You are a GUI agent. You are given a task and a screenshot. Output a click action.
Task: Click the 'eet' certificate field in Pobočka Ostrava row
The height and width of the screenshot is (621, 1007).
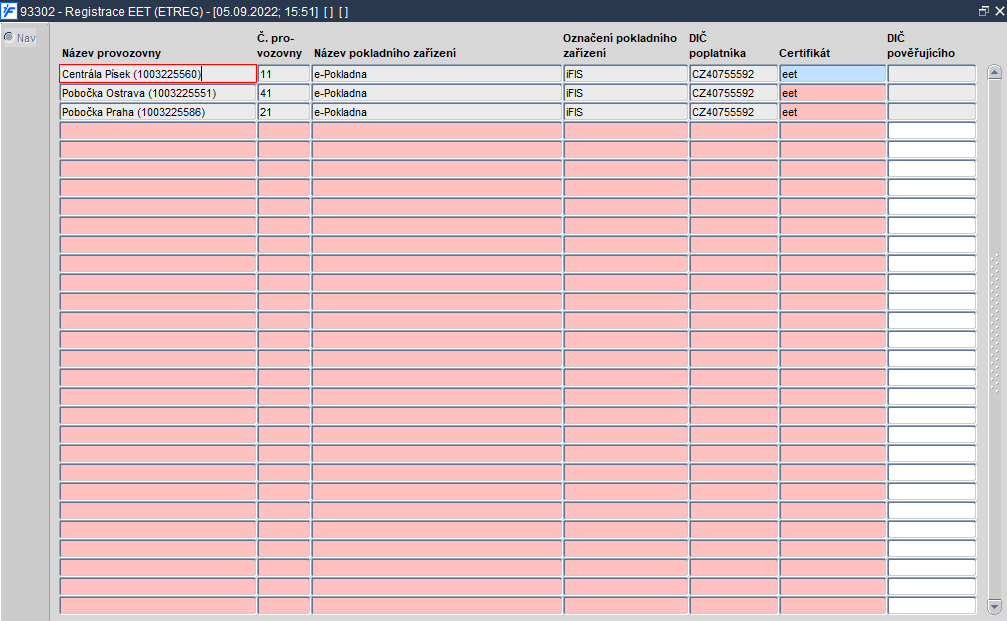click(832, 93)
